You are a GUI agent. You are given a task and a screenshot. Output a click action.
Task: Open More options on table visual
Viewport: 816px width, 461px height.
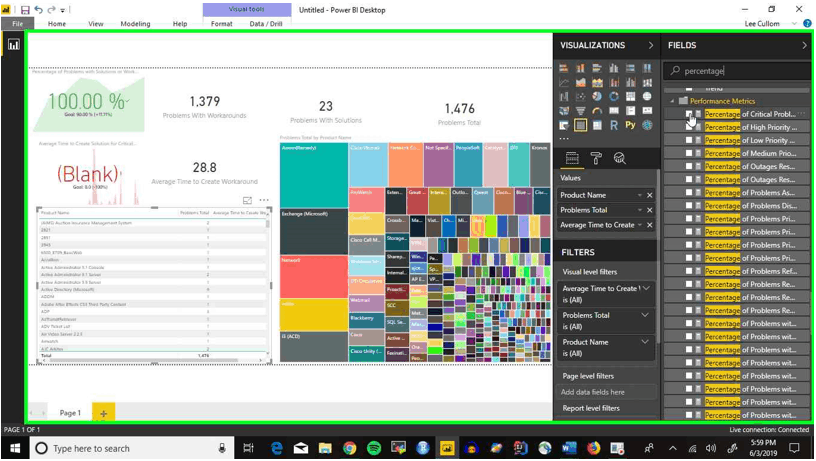click(x=264, y=200)
